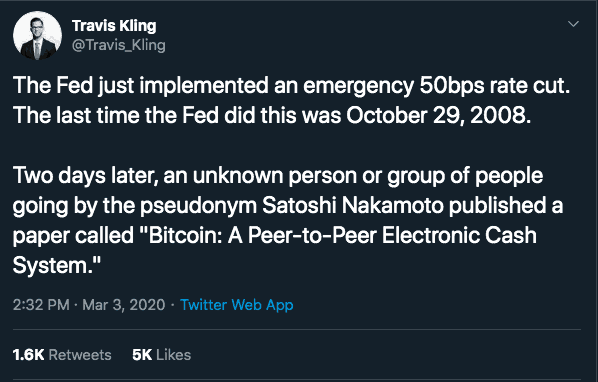Viewport: 598px width, 382px height.
Task: Click the name Satoshi Nakamoto in tweet
Action: point(353,205)
